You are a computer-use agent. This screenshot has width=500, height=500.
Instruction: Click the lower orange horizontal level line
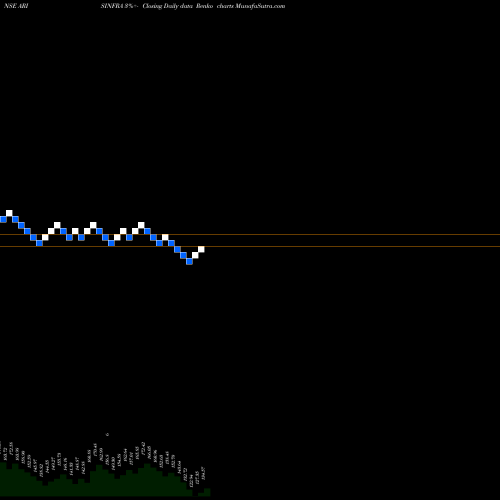[250, 247]
